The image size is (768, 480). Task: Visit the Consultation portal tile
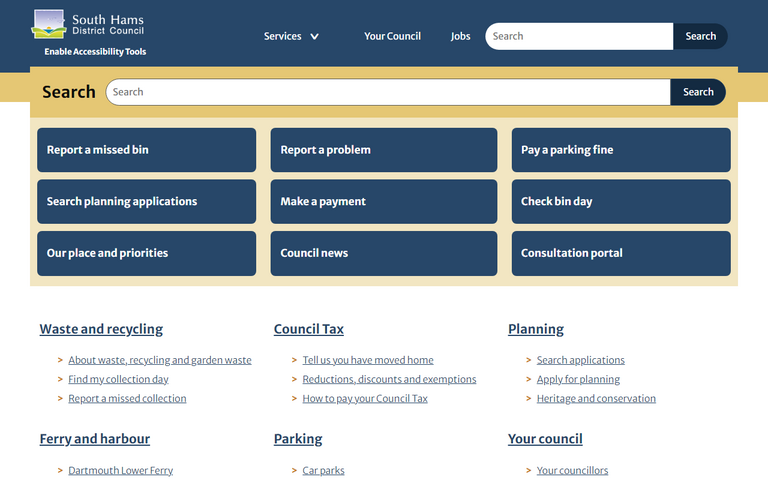click(620, 253)
